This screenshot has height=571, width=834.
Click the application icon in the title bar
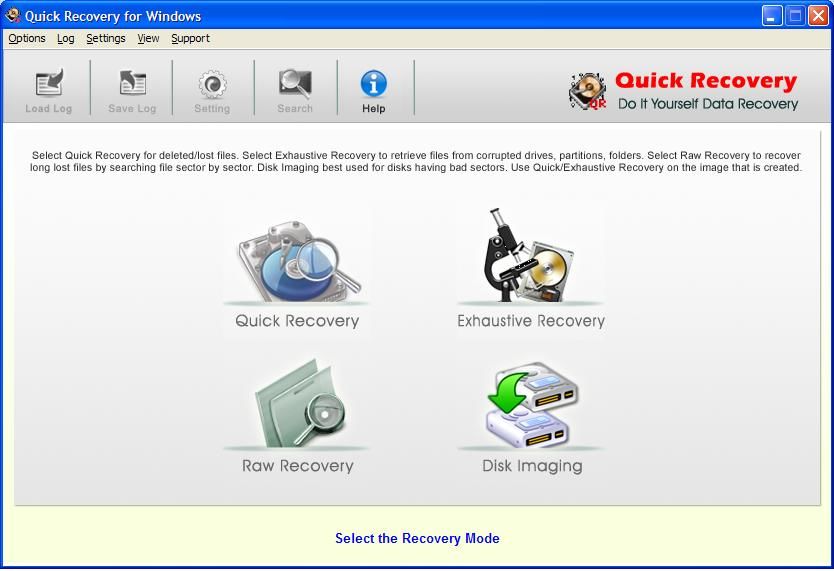pos(13,15)
